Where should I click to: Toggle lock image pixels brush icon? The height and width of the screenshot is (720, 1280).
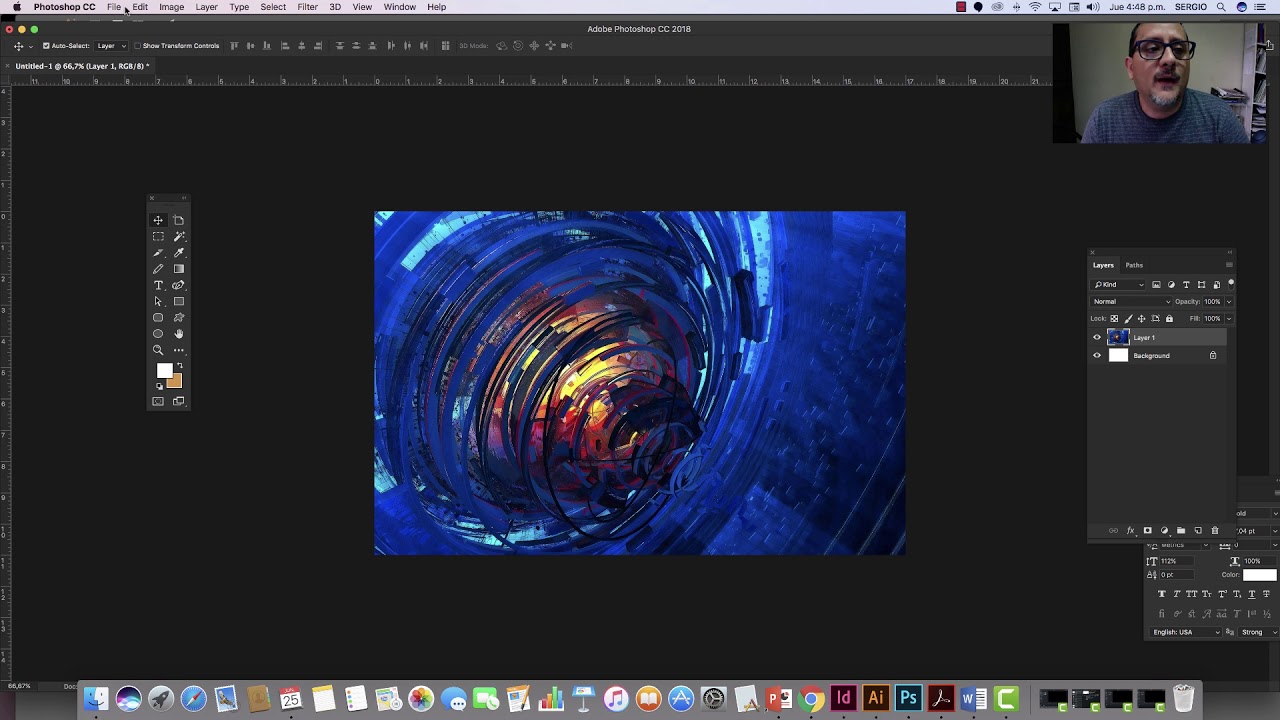[1129, 319]
